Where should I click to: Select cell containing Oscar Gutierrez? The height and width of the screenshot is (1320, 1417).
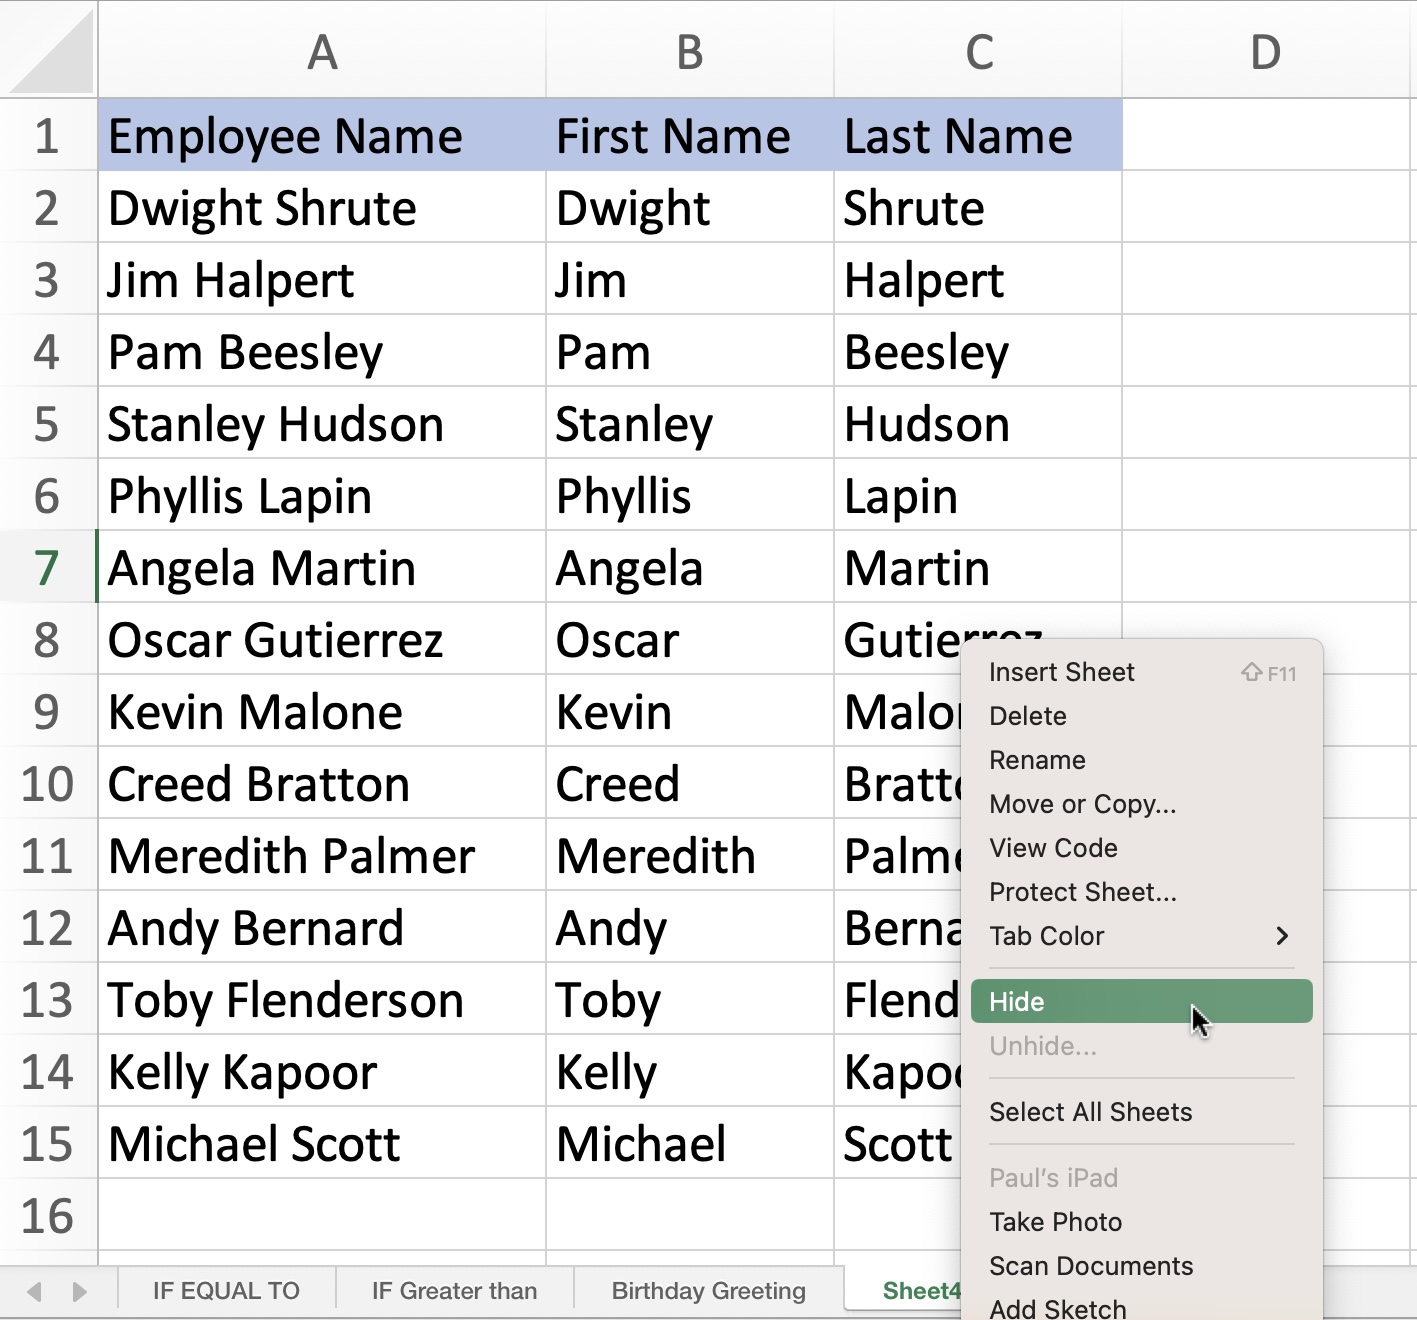[322, 639]
